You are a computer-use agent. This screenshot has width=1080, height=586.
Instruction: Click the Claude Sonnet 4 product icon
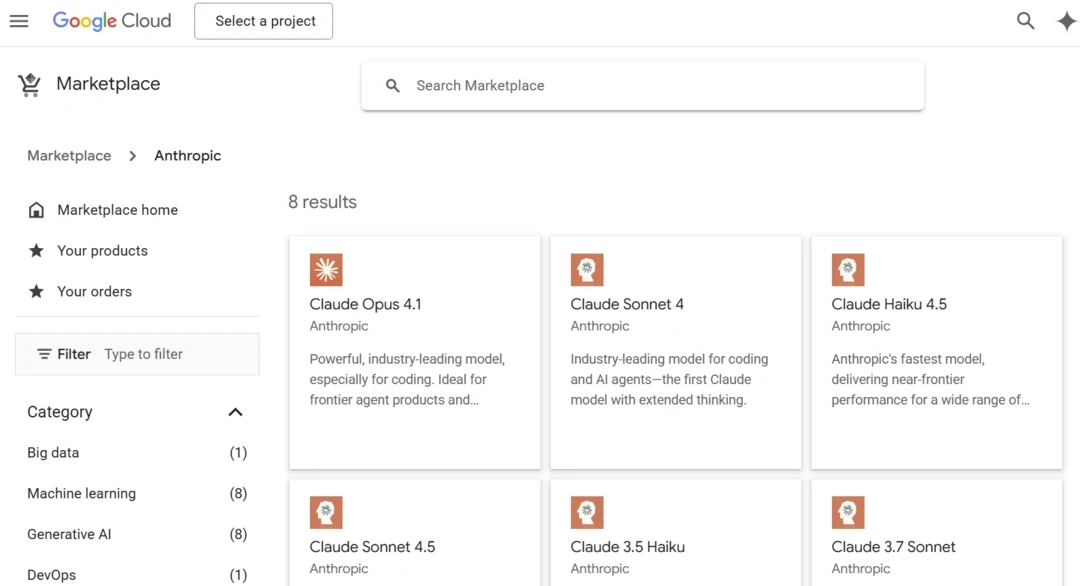(x=587, y=270)
